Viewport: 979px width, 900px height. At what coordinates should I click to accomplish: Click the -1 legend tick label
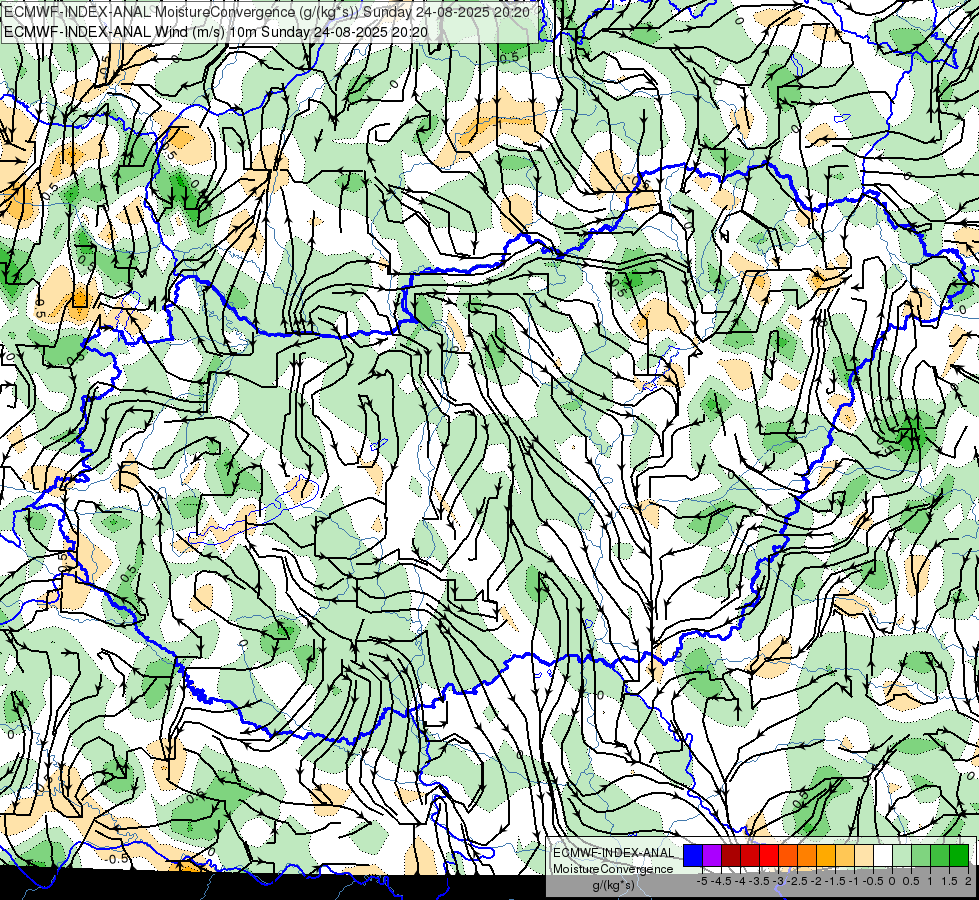pyautogui.click(x=854, y=881)
